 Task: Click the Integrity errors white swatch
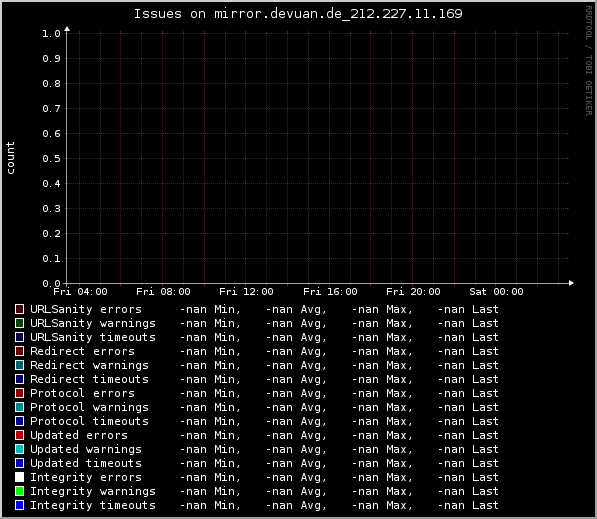(19, 477)
